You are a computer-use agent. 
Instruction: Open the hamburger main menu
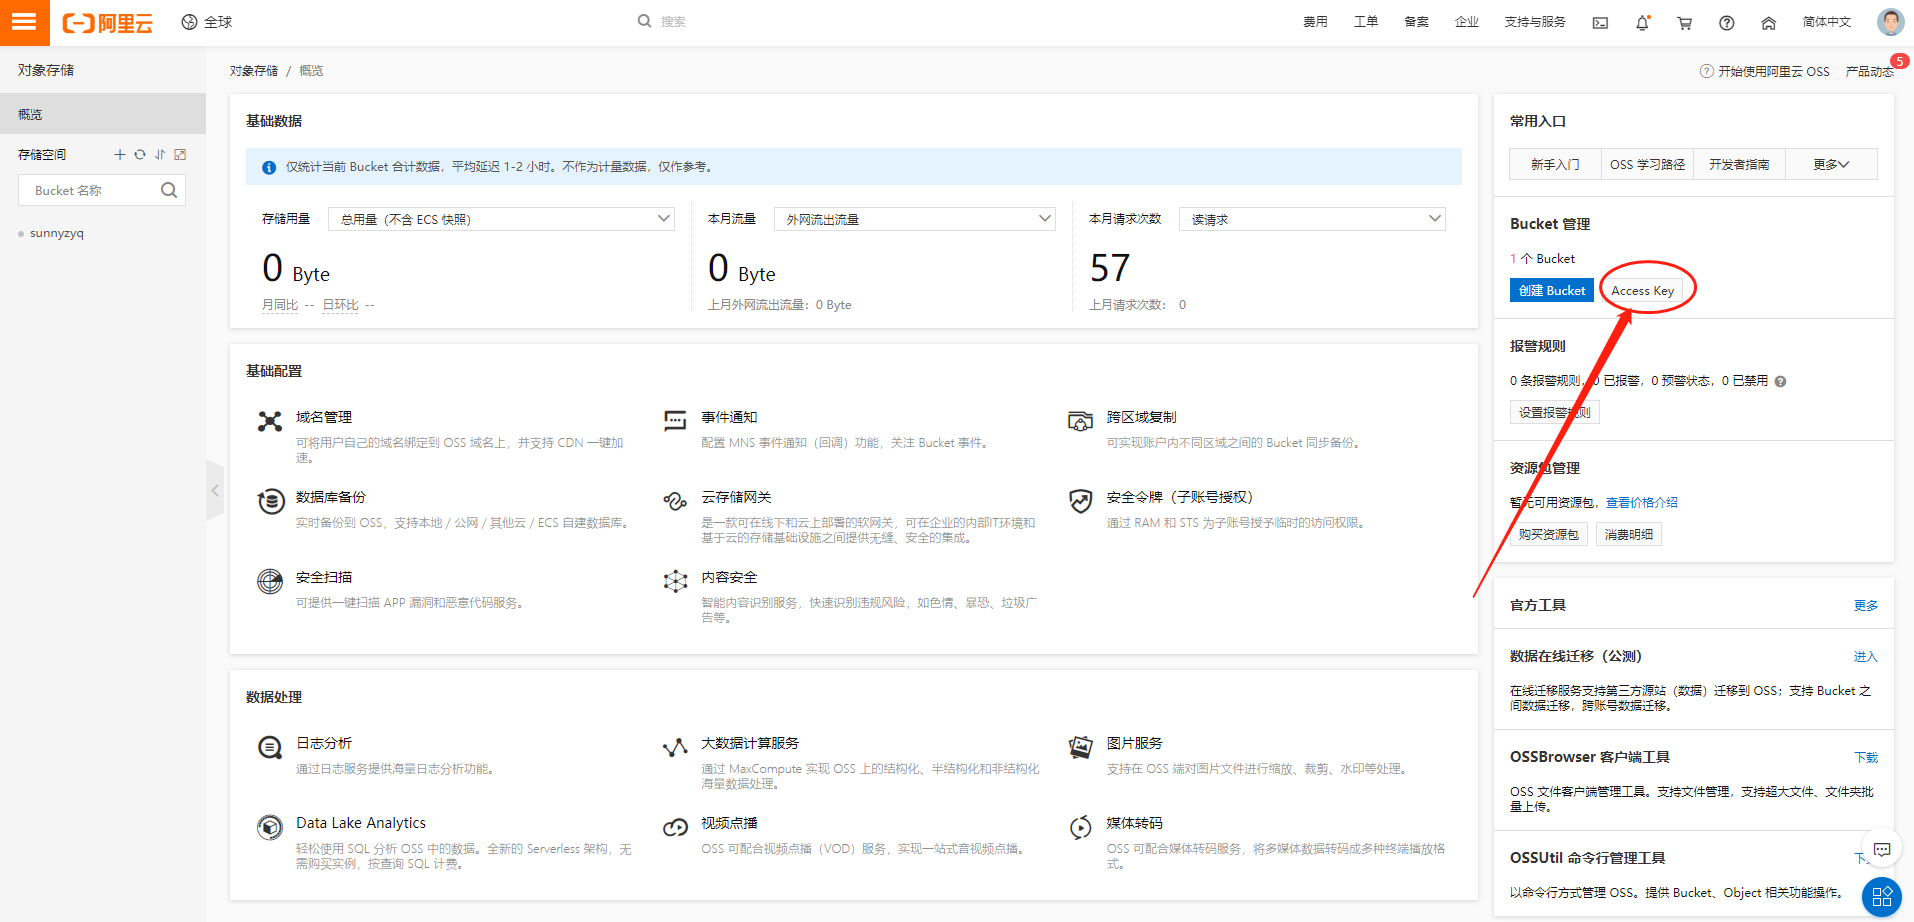(24, 22)
